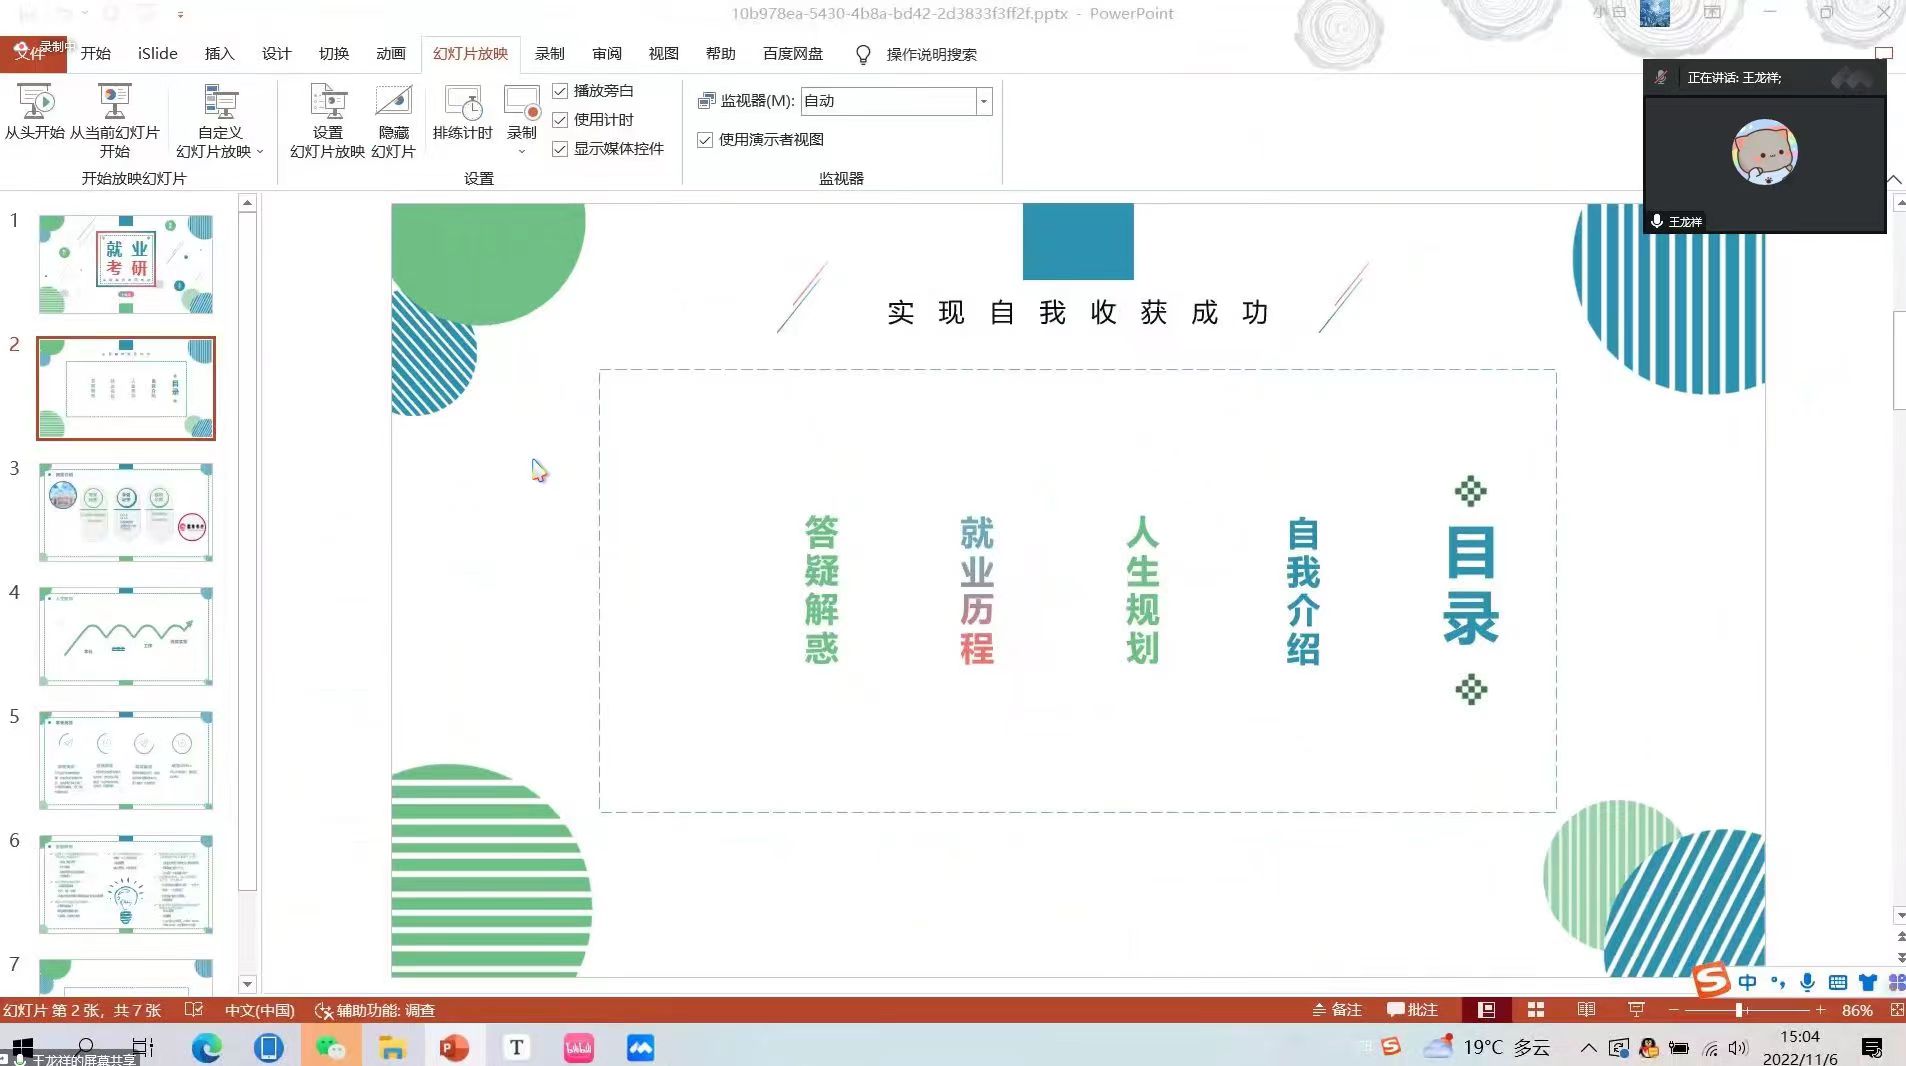Expand the Record (录制) dropdown arrow

coord(522,152)
